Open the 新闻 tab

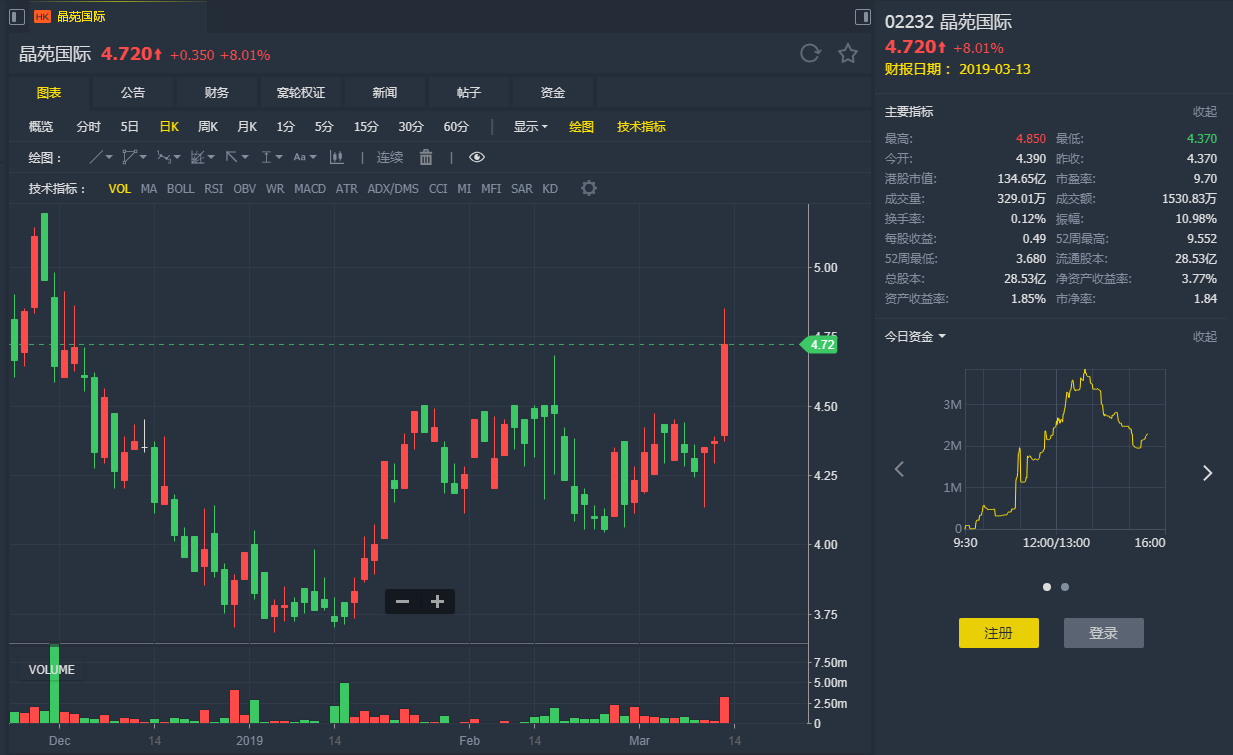coord(385,93)
